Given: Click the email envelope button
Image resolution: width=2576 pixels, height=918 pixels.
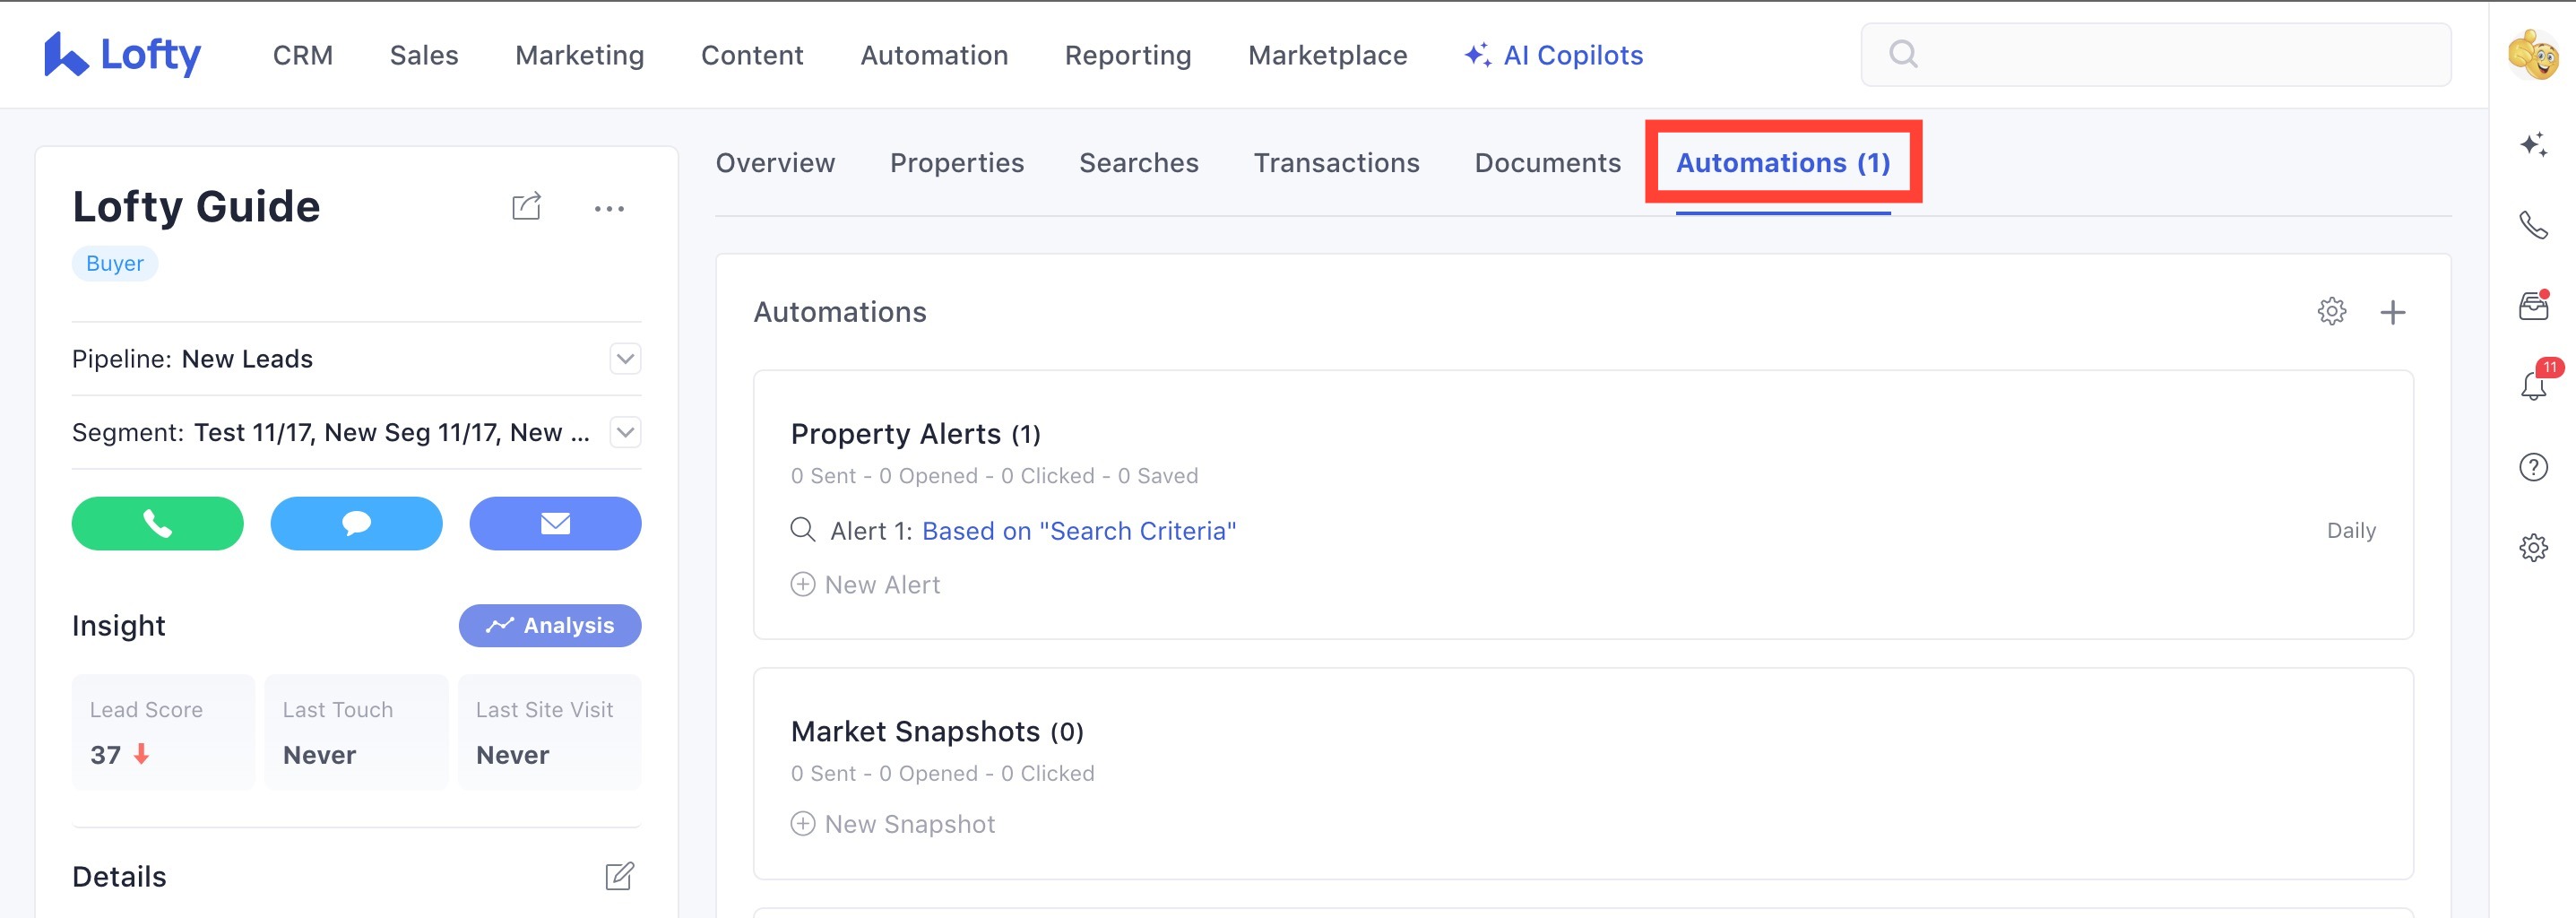Looking at the screenshot, I should tap(555, 523).
